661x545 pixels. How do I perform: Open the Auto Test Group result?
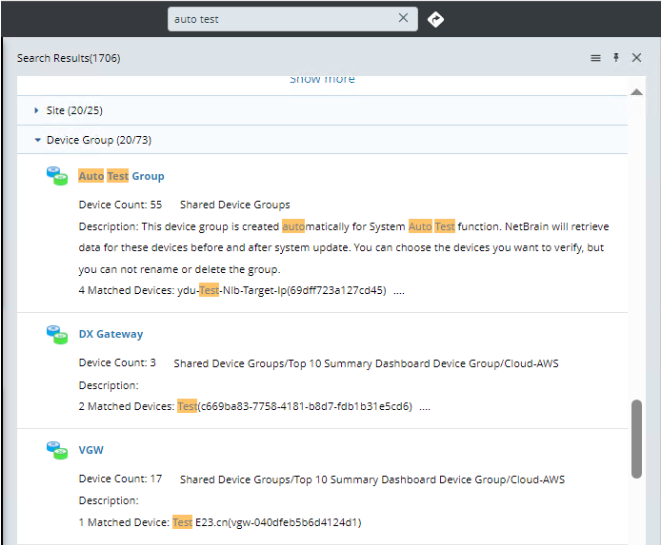click(x=121, y=176)
